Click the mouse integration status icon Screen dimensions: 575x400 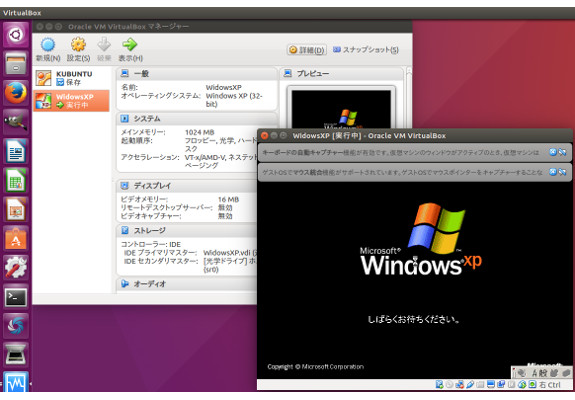522,385
